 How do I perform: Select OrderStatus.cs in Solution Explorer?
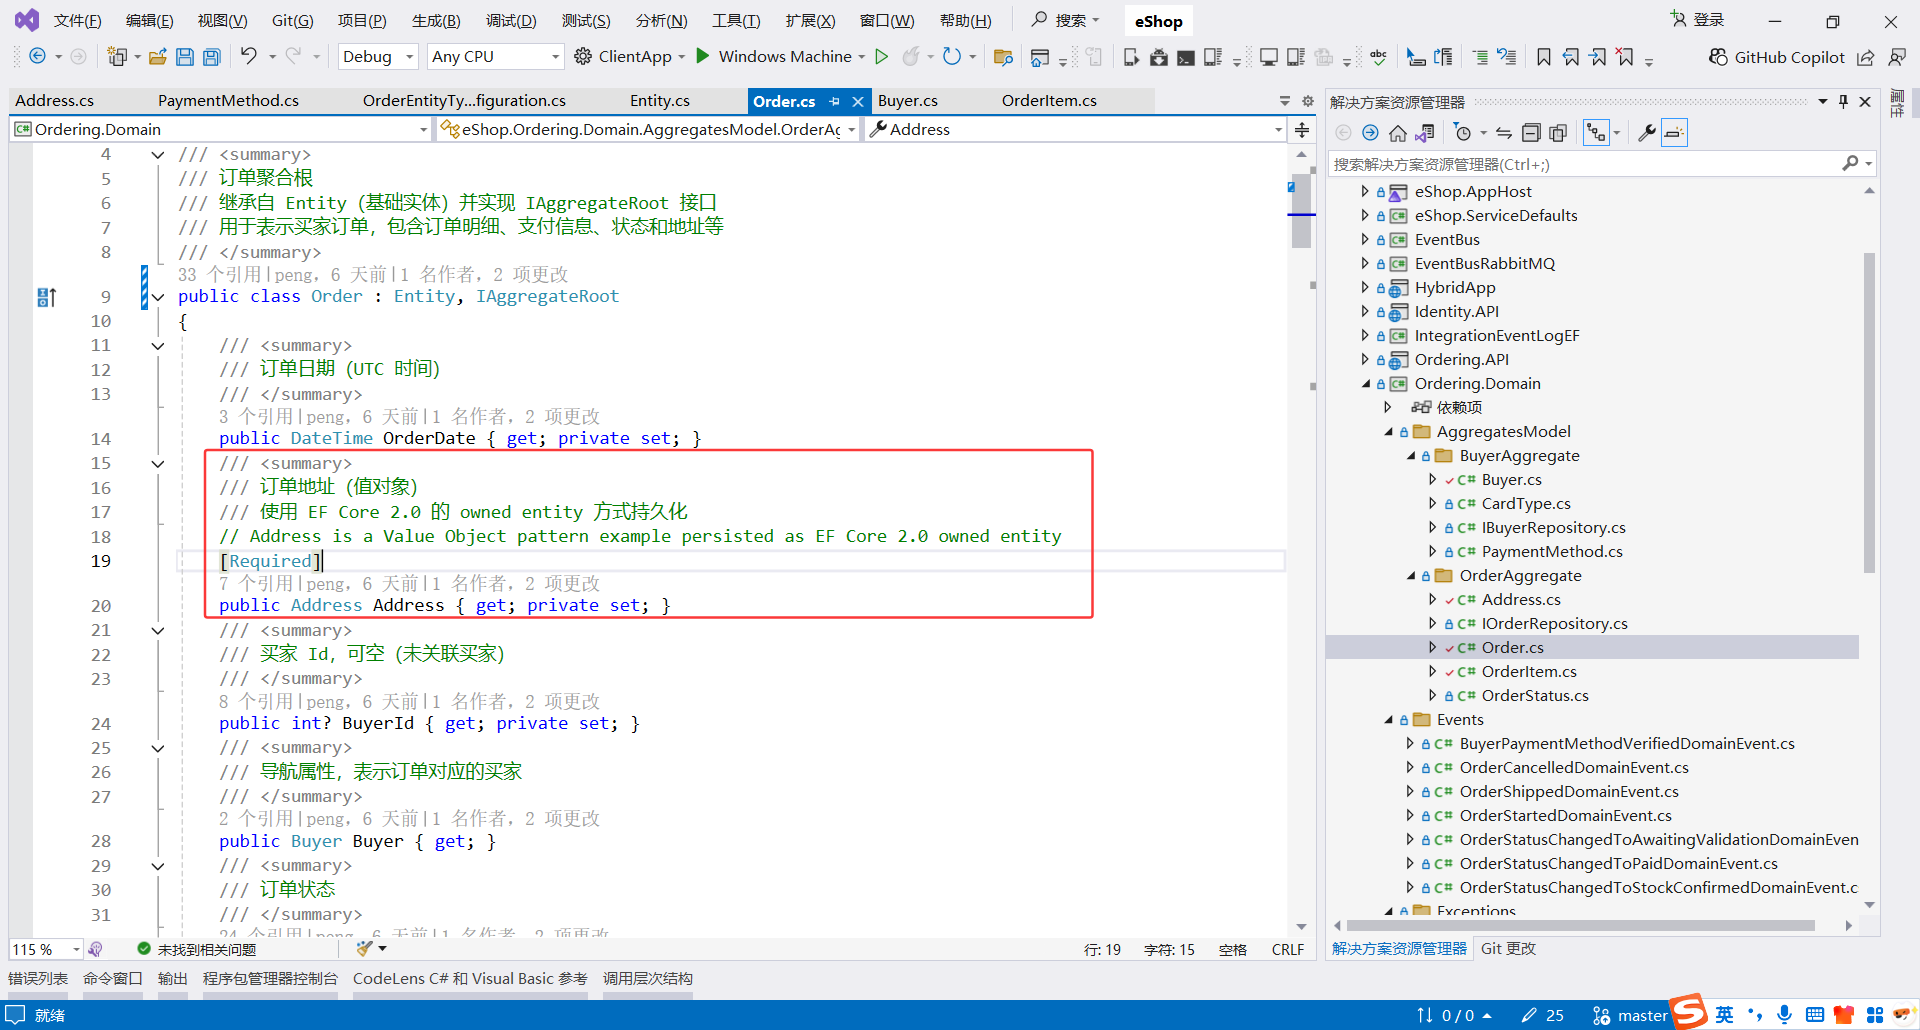pyautogui.click(x=1535, y=696)
